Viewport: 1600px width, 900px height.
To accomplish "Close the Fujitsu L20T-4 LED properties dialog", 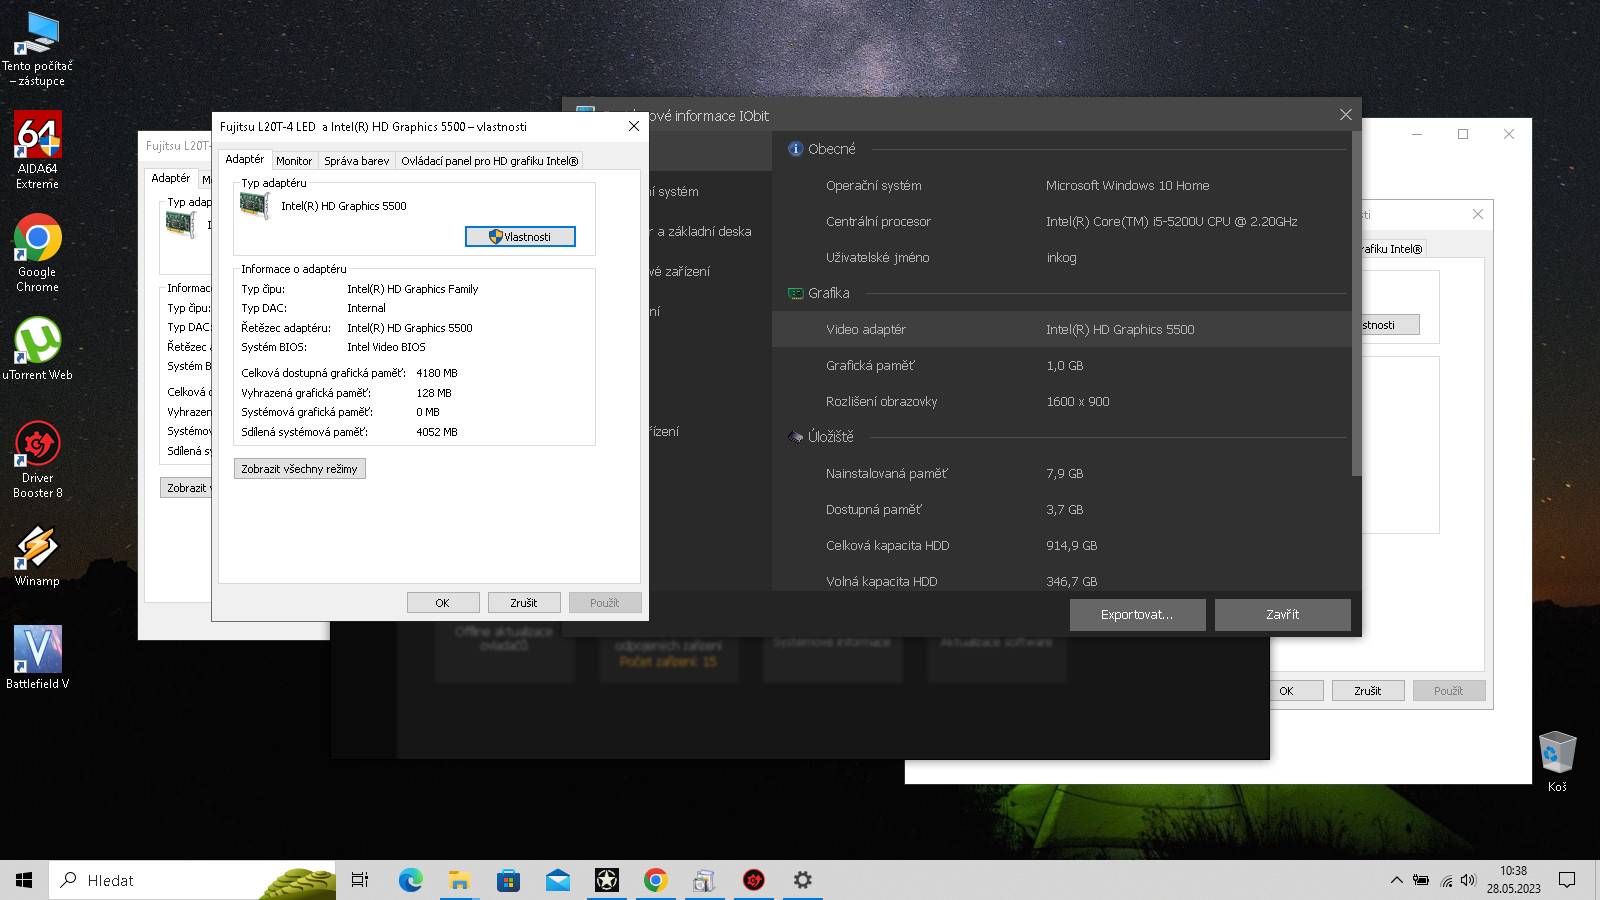I will pyautogui.click(x=633, y=126).
